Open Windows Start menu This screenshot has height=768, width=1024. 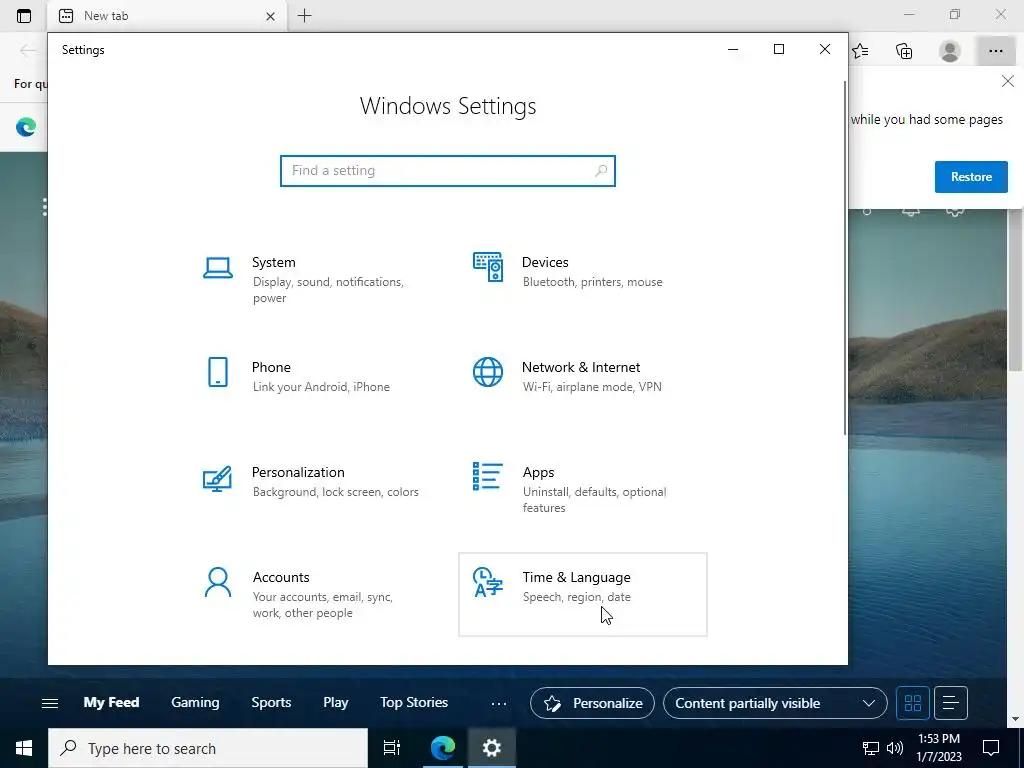pyautogui.click(x=24, y=748)
